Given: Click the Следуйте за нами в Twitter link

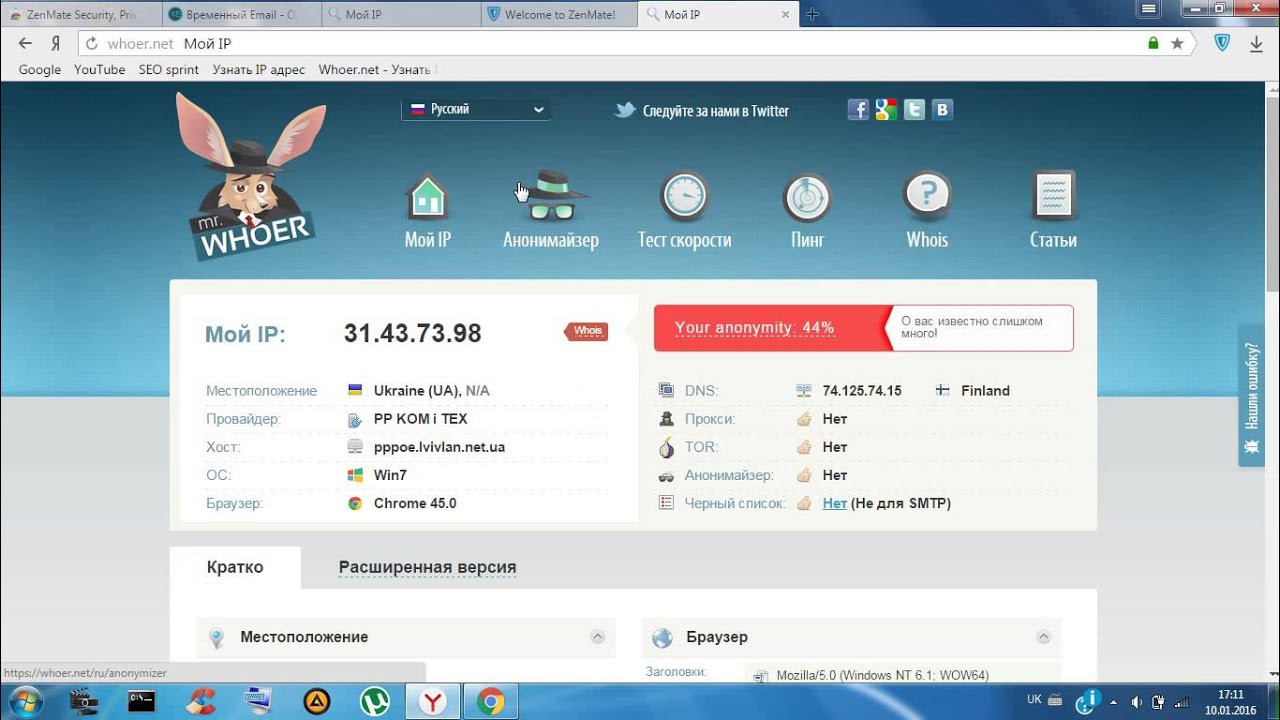Looking at the screenshot, I should click(x=715, y=111).
